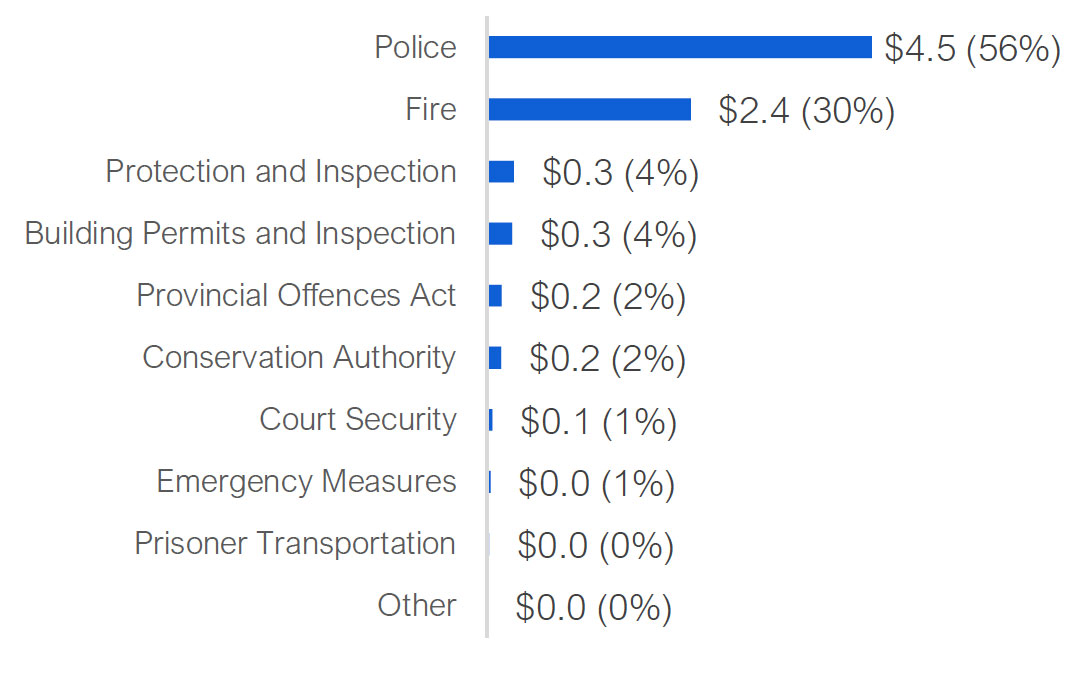Click the Fire bar in the chart
Viewport: 1078px width, 680px height.
pyautogui.click(x=590, y=109)
